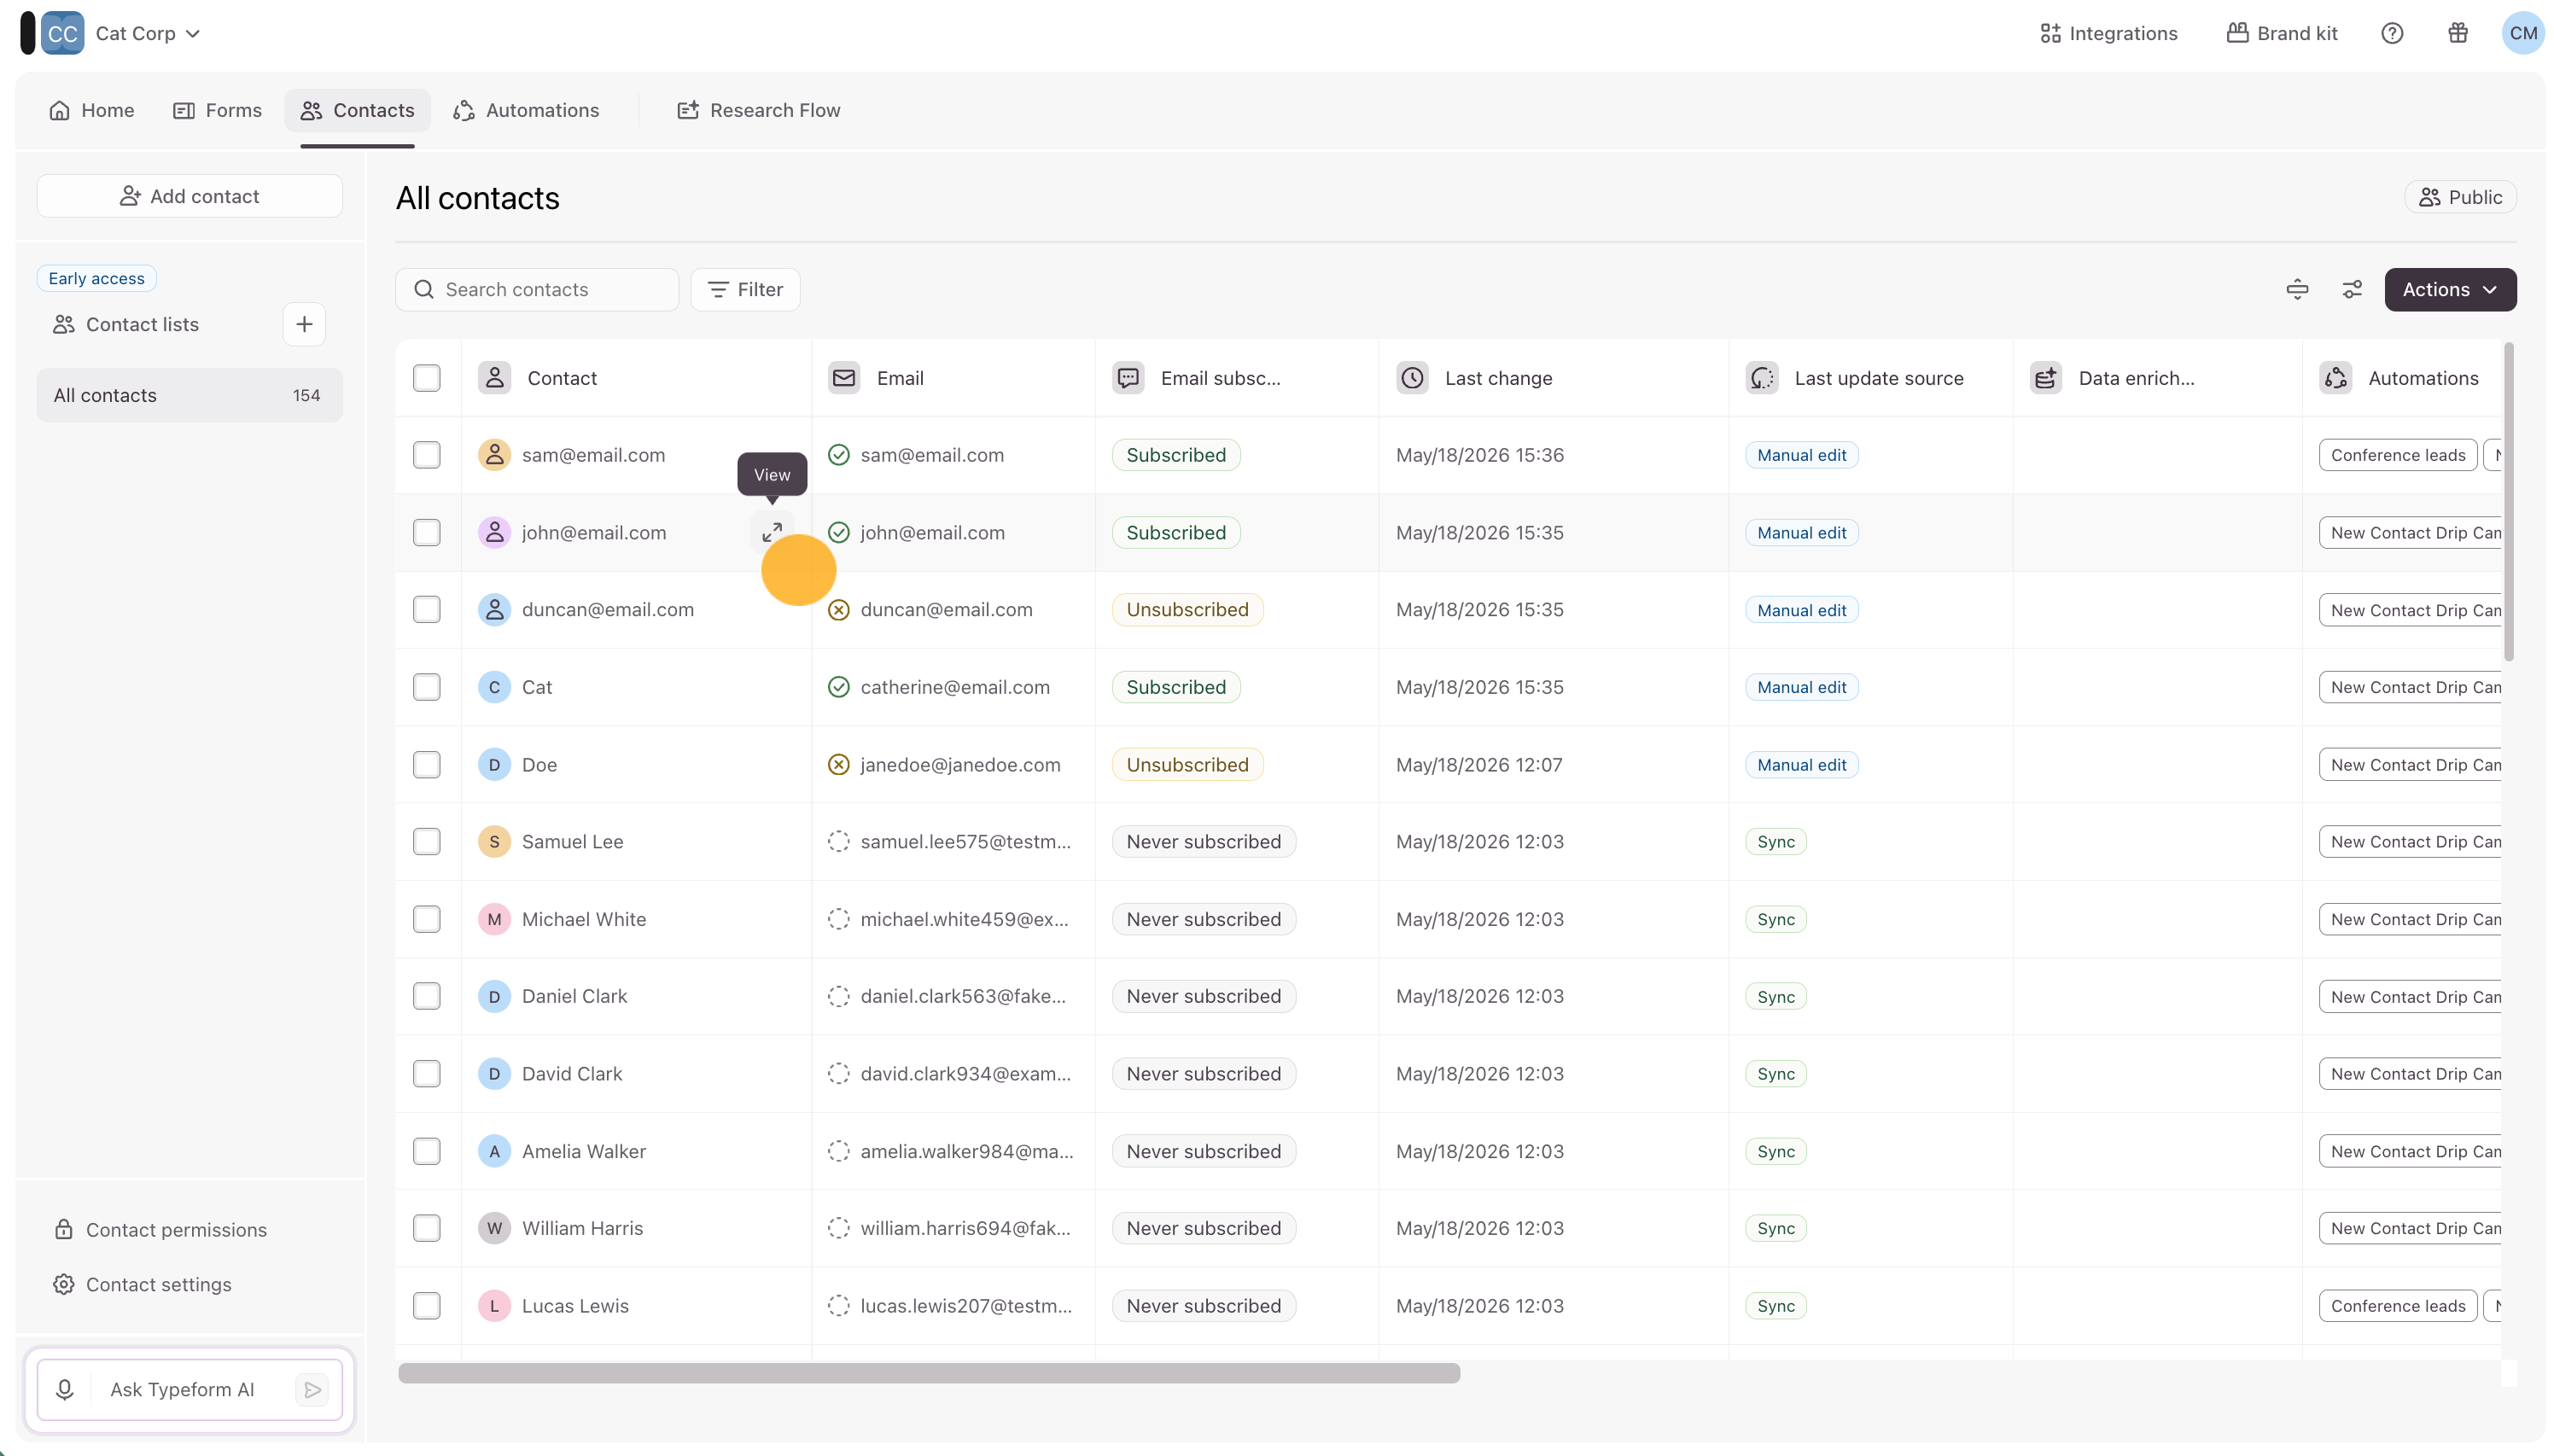Click the Data enrichment column icon
This screenshot has height=1456, width=2554.
pyautogui.click(x=2046, y=378)
